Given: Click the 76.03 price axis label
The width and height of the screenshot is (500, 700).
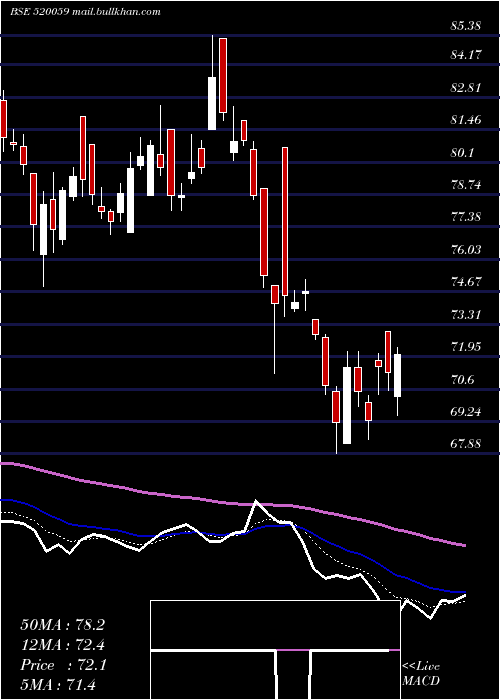Looking at the screenshot, I should [x=466, y=249].
